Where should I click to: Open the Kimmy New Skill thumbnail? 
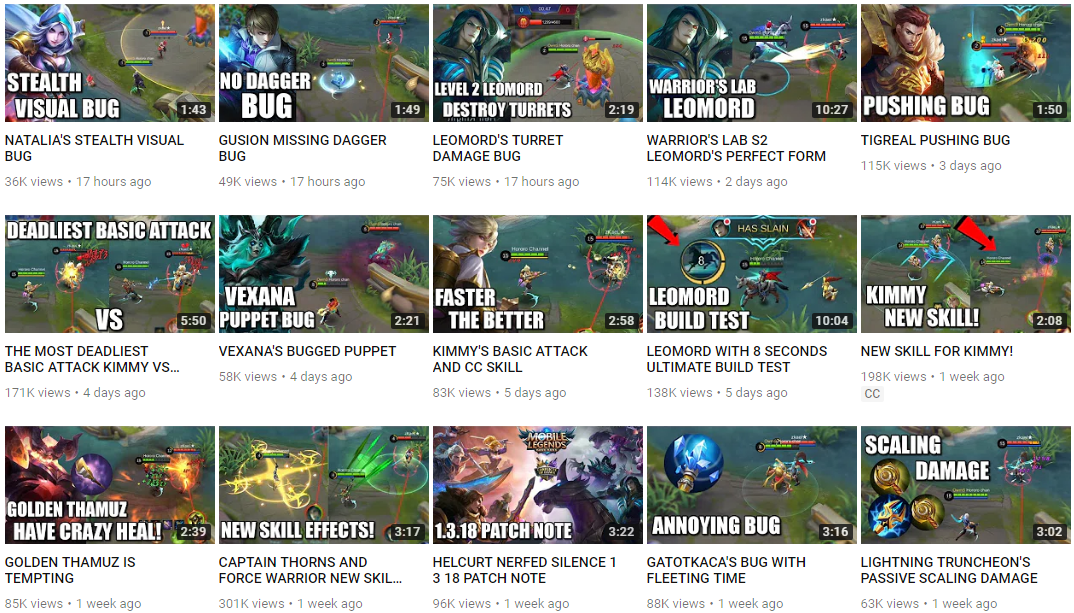966,274
